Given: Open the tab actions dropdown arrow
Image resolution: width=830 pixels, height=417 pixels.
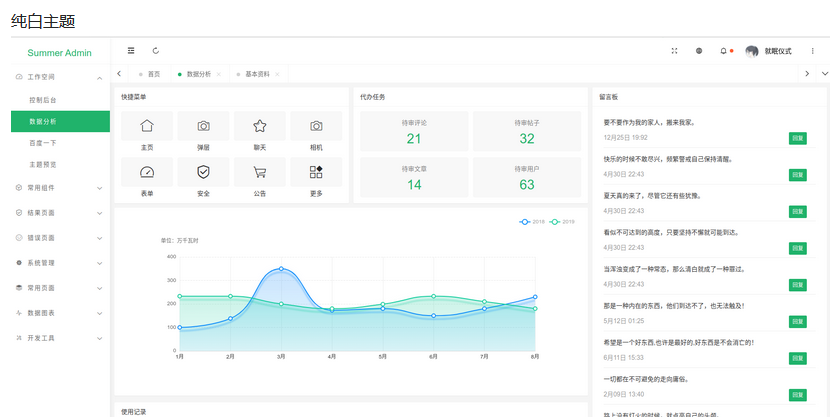Looking at the screenshot, I should (x=824, y=74).
